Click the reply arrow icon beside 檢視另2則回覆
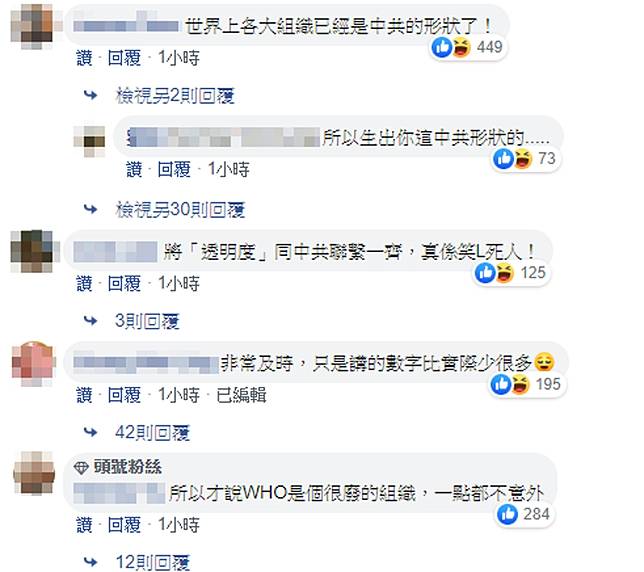Viewport: 644px width, 572px height. coord(90,96)
